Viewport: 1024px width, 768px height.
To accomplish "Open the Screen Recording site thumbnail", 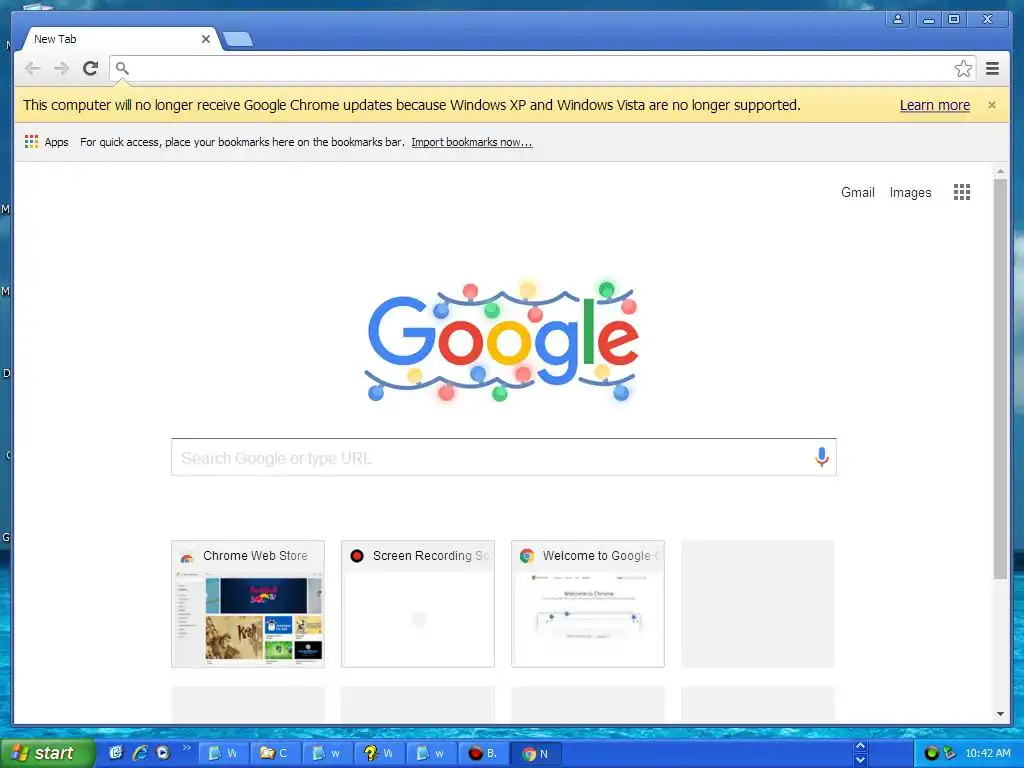I will tap(417, 604).
